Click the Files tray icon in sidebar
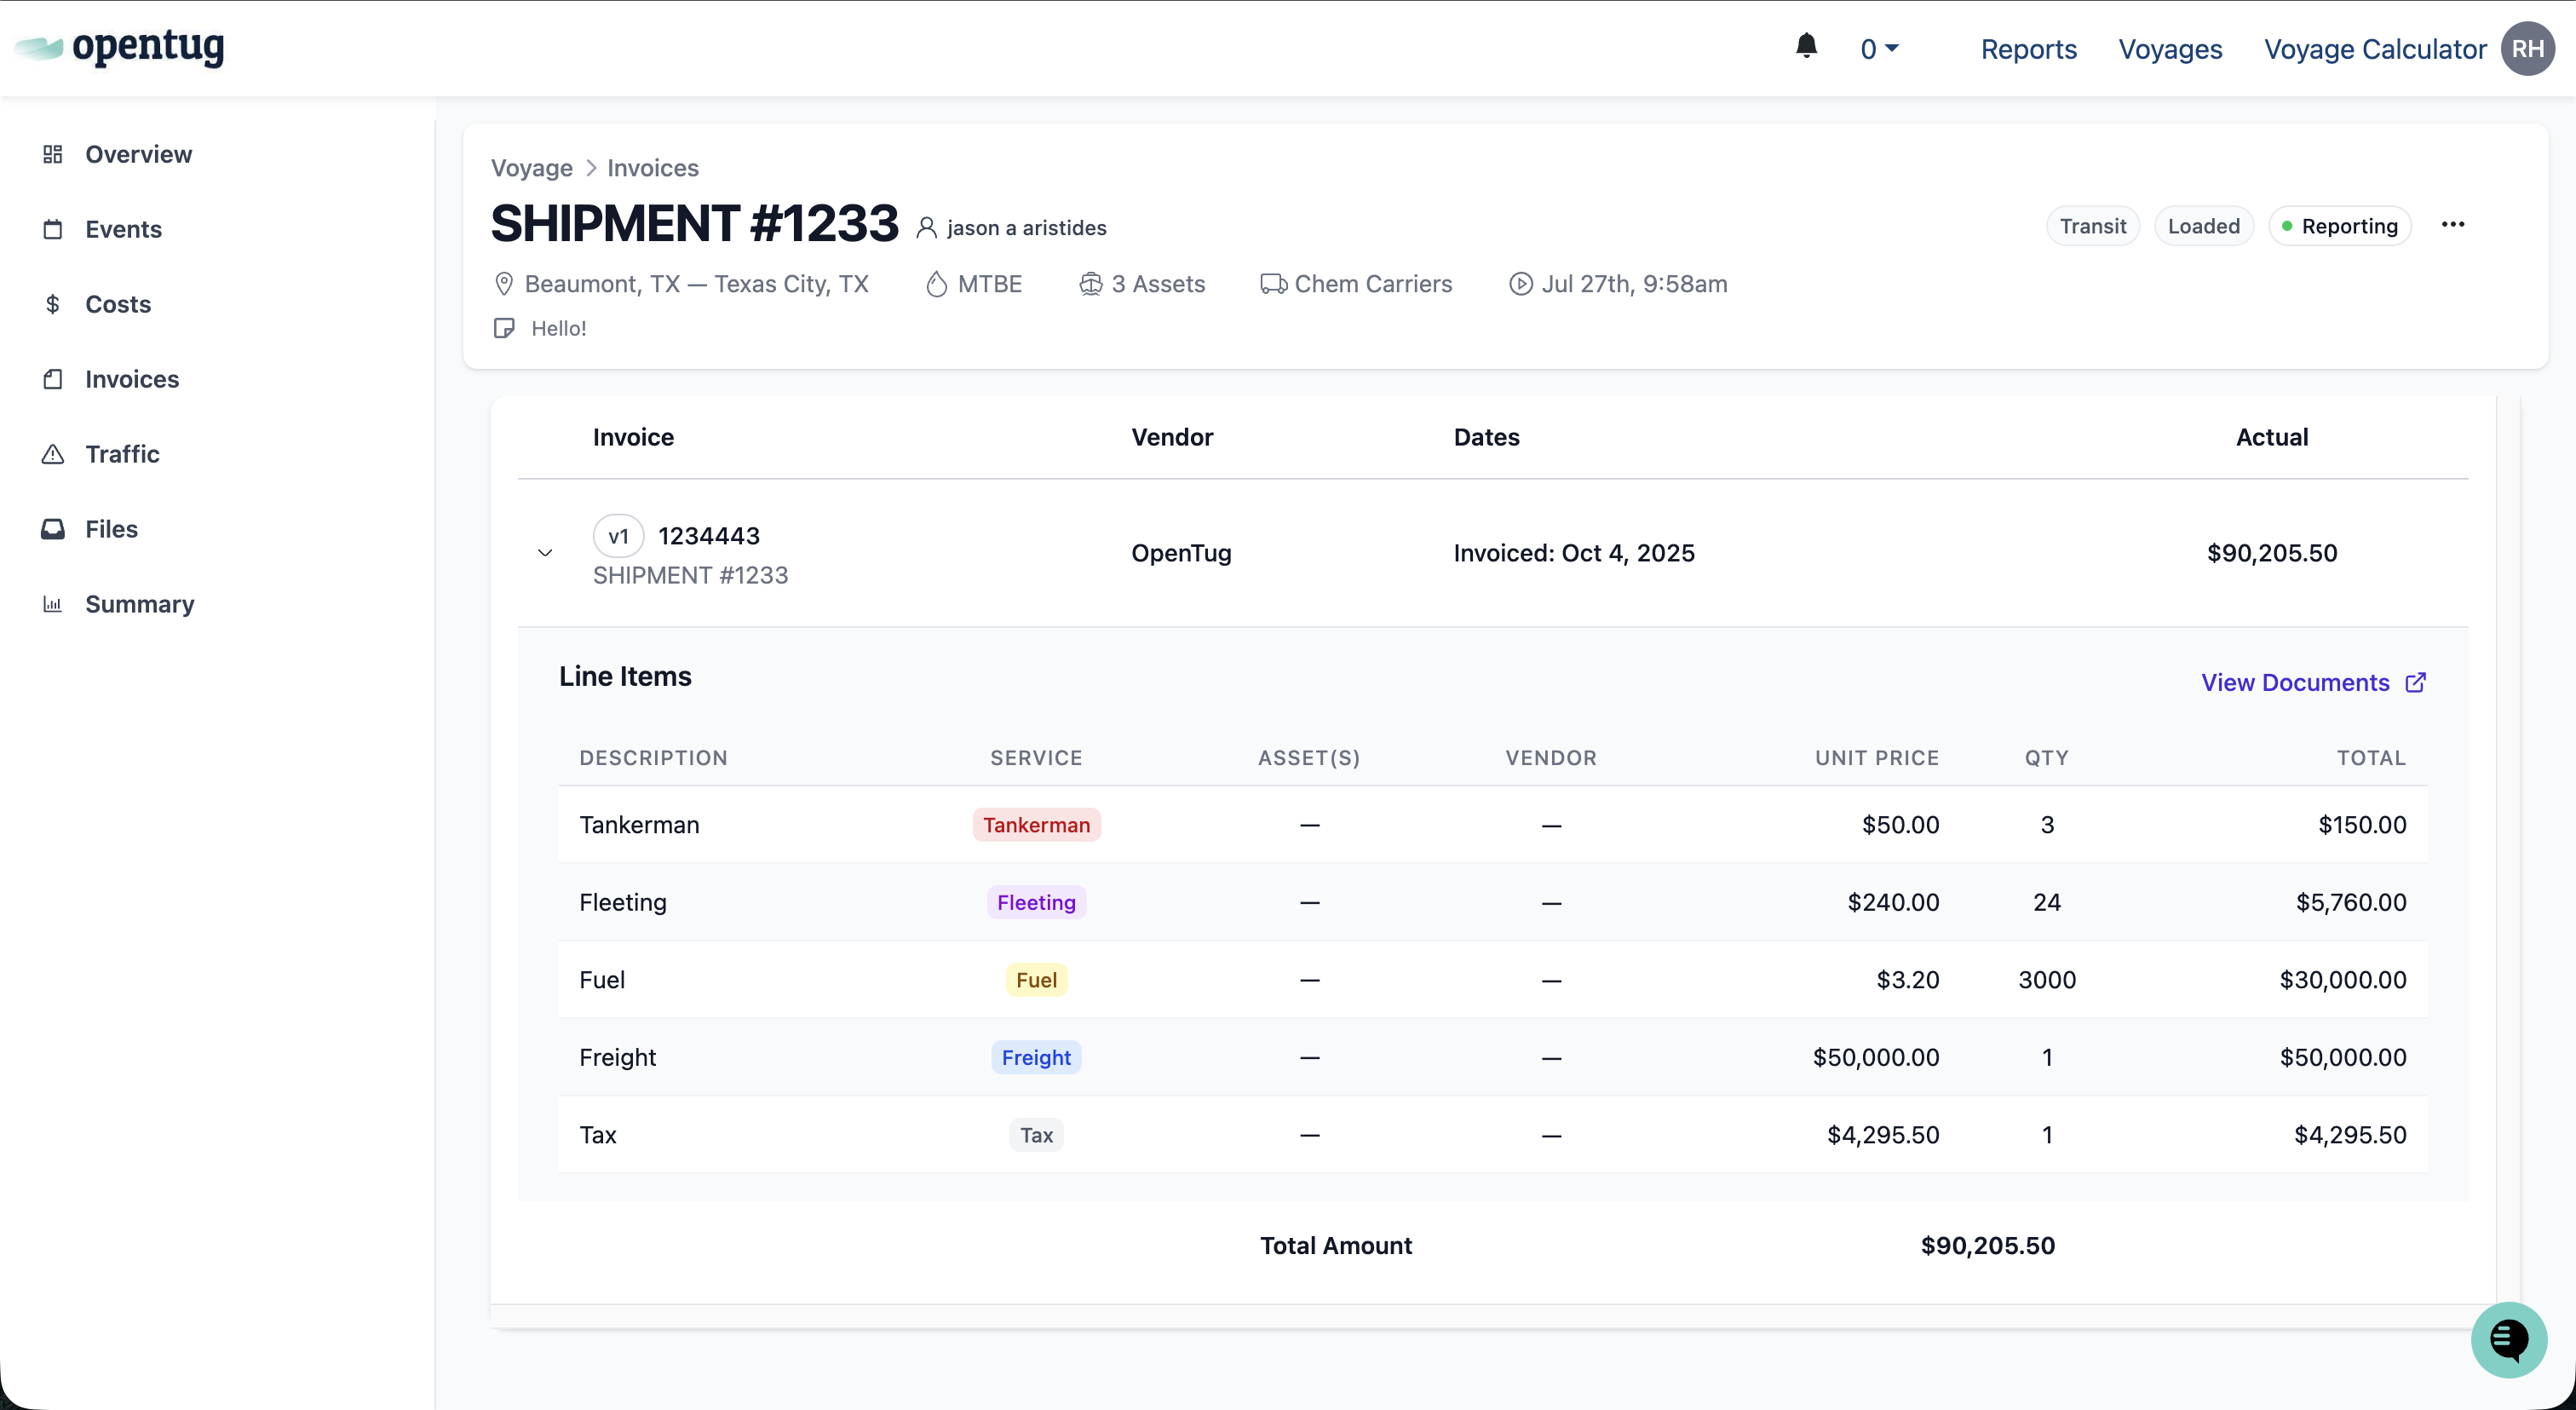 pyautogui.click(x=53, y=529)
